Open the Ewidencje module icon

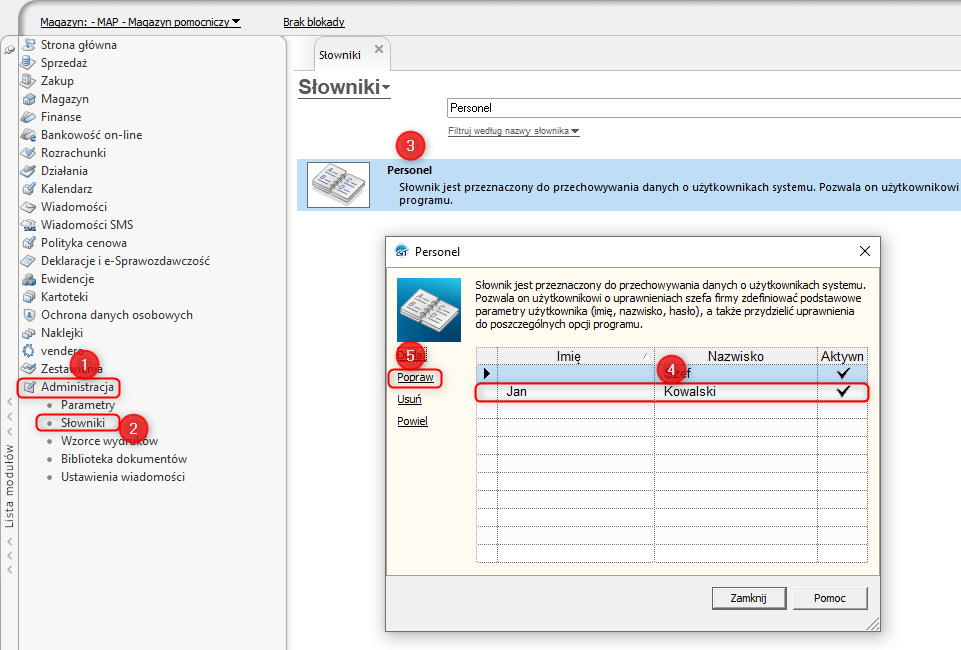point(29,279)
